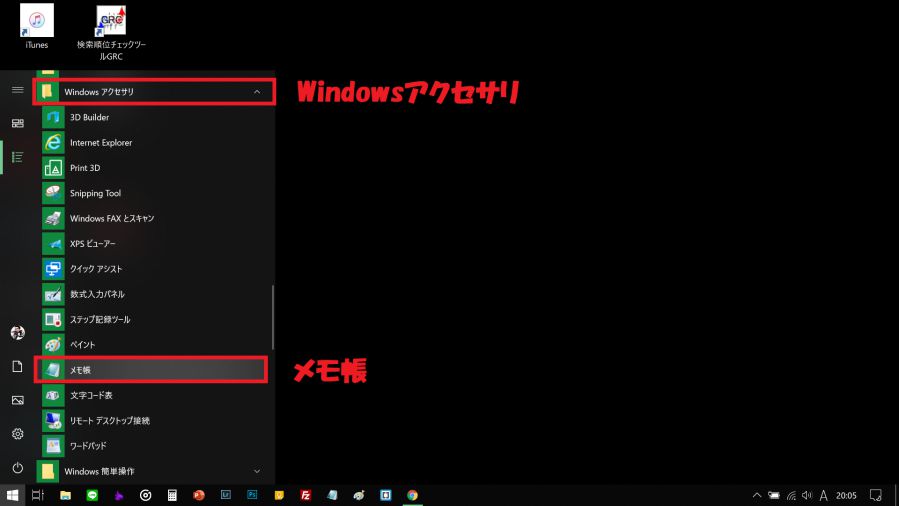Open ワードパッド
The width and height of the screenshot is (899, 506).
[x=154, y=446]
